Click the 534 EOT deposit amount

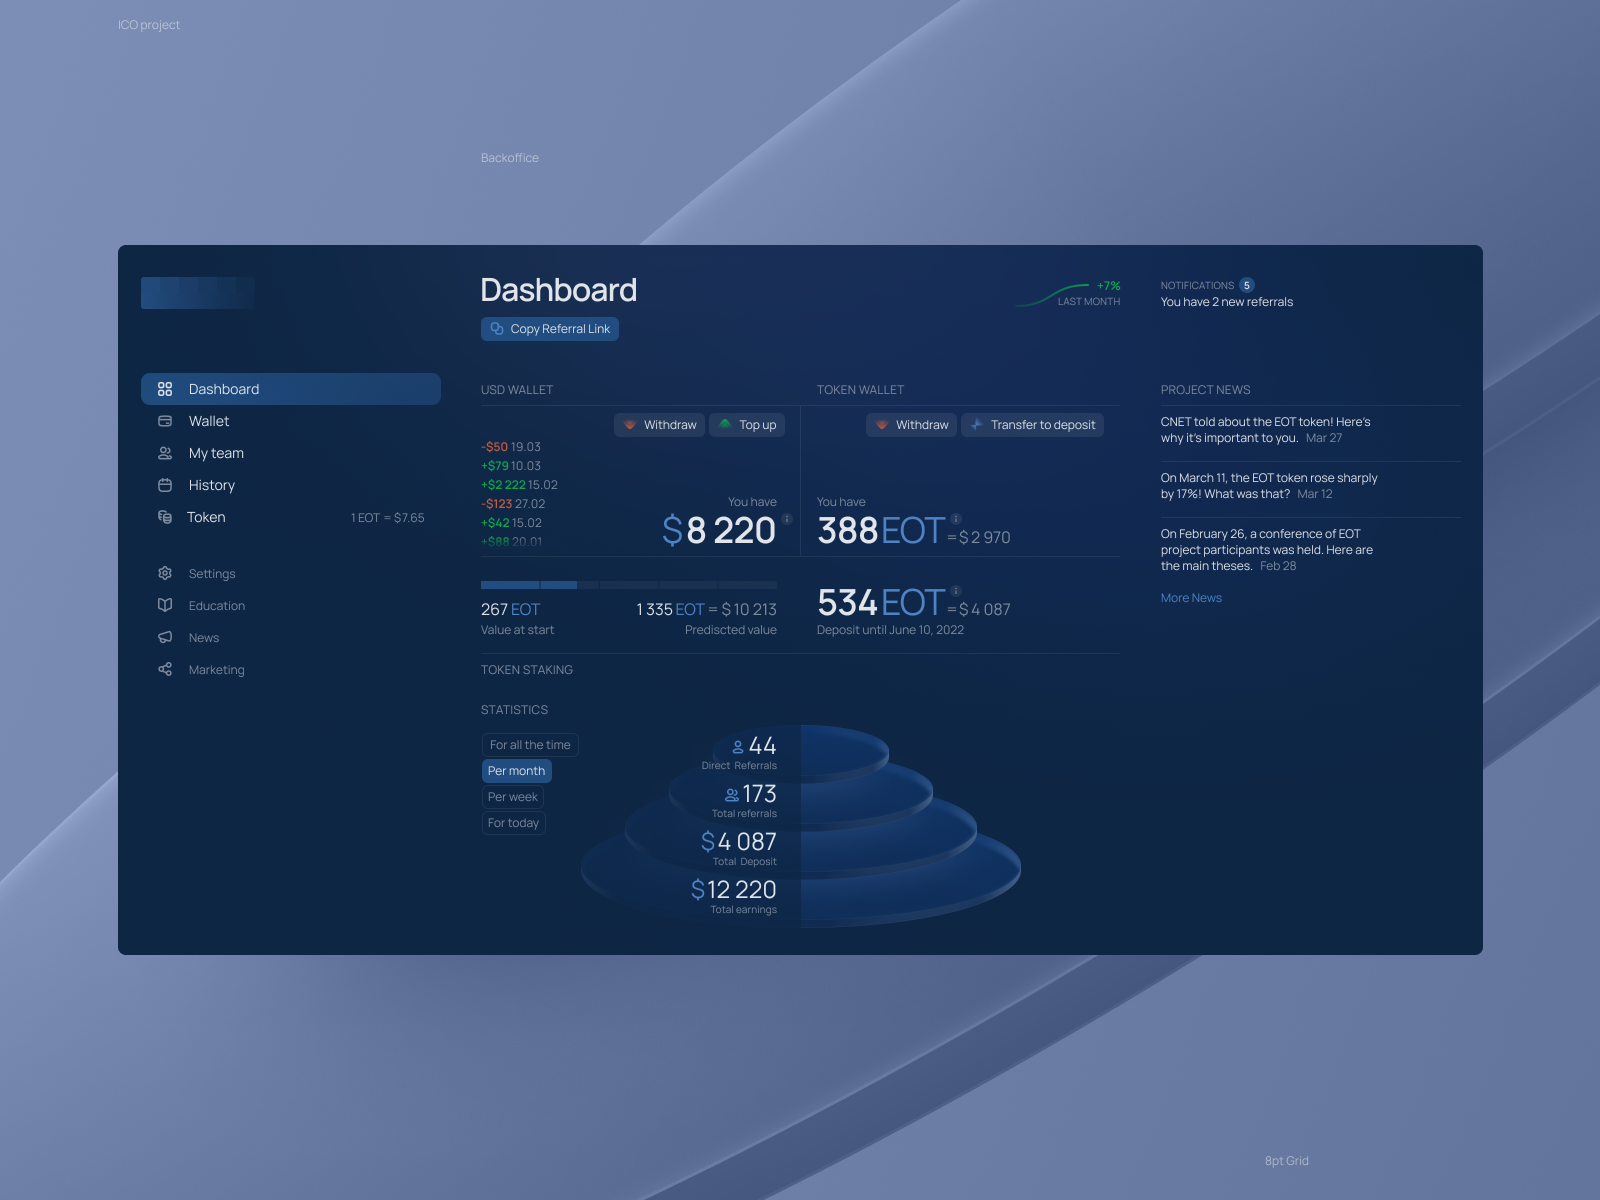tap(881, 602)
